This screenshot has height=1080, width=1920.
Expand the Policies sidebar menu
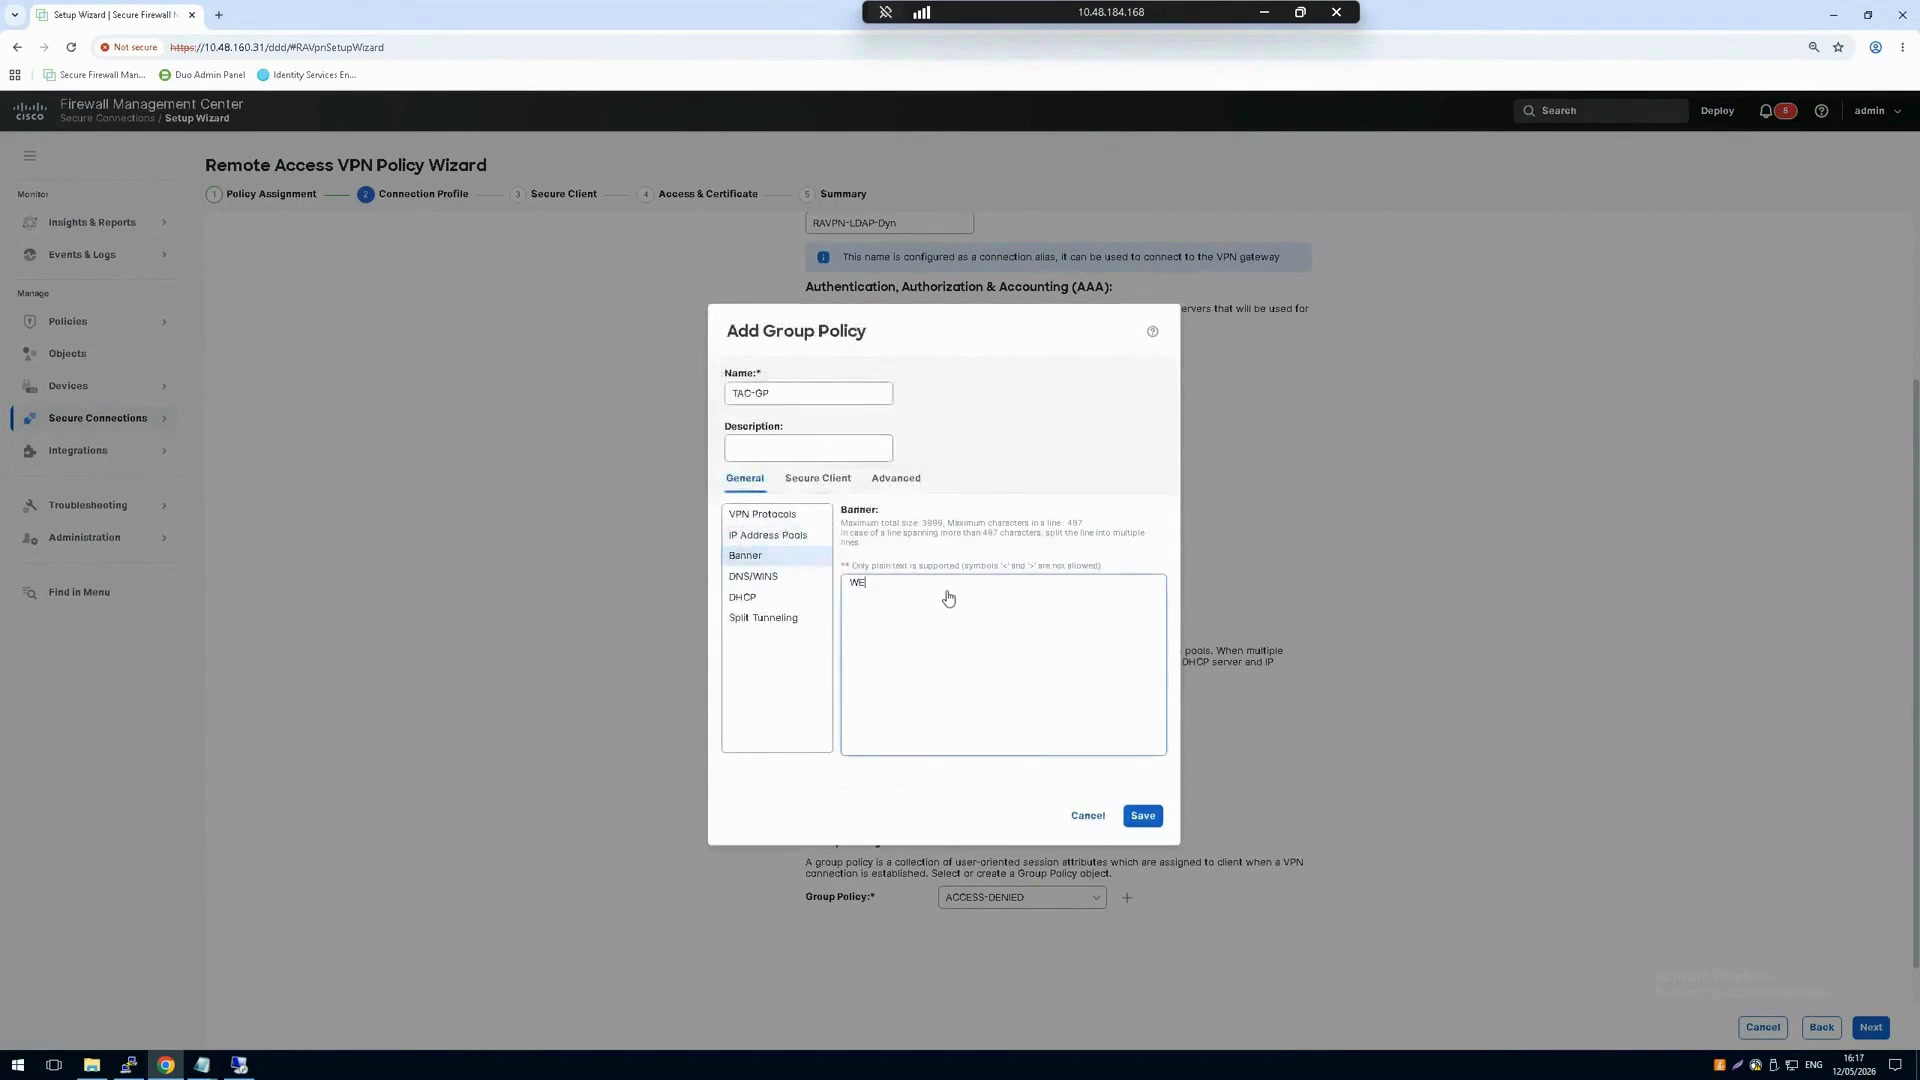(93, 322)
